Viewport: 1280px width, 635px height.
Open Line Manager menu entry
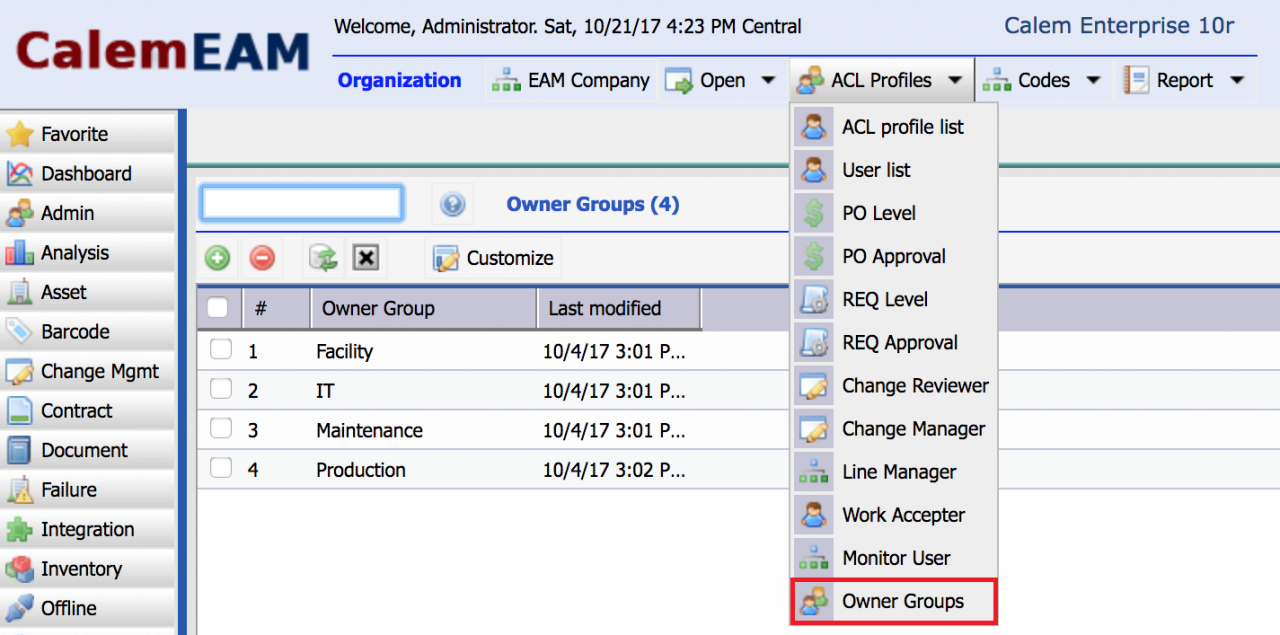(894, 472)
